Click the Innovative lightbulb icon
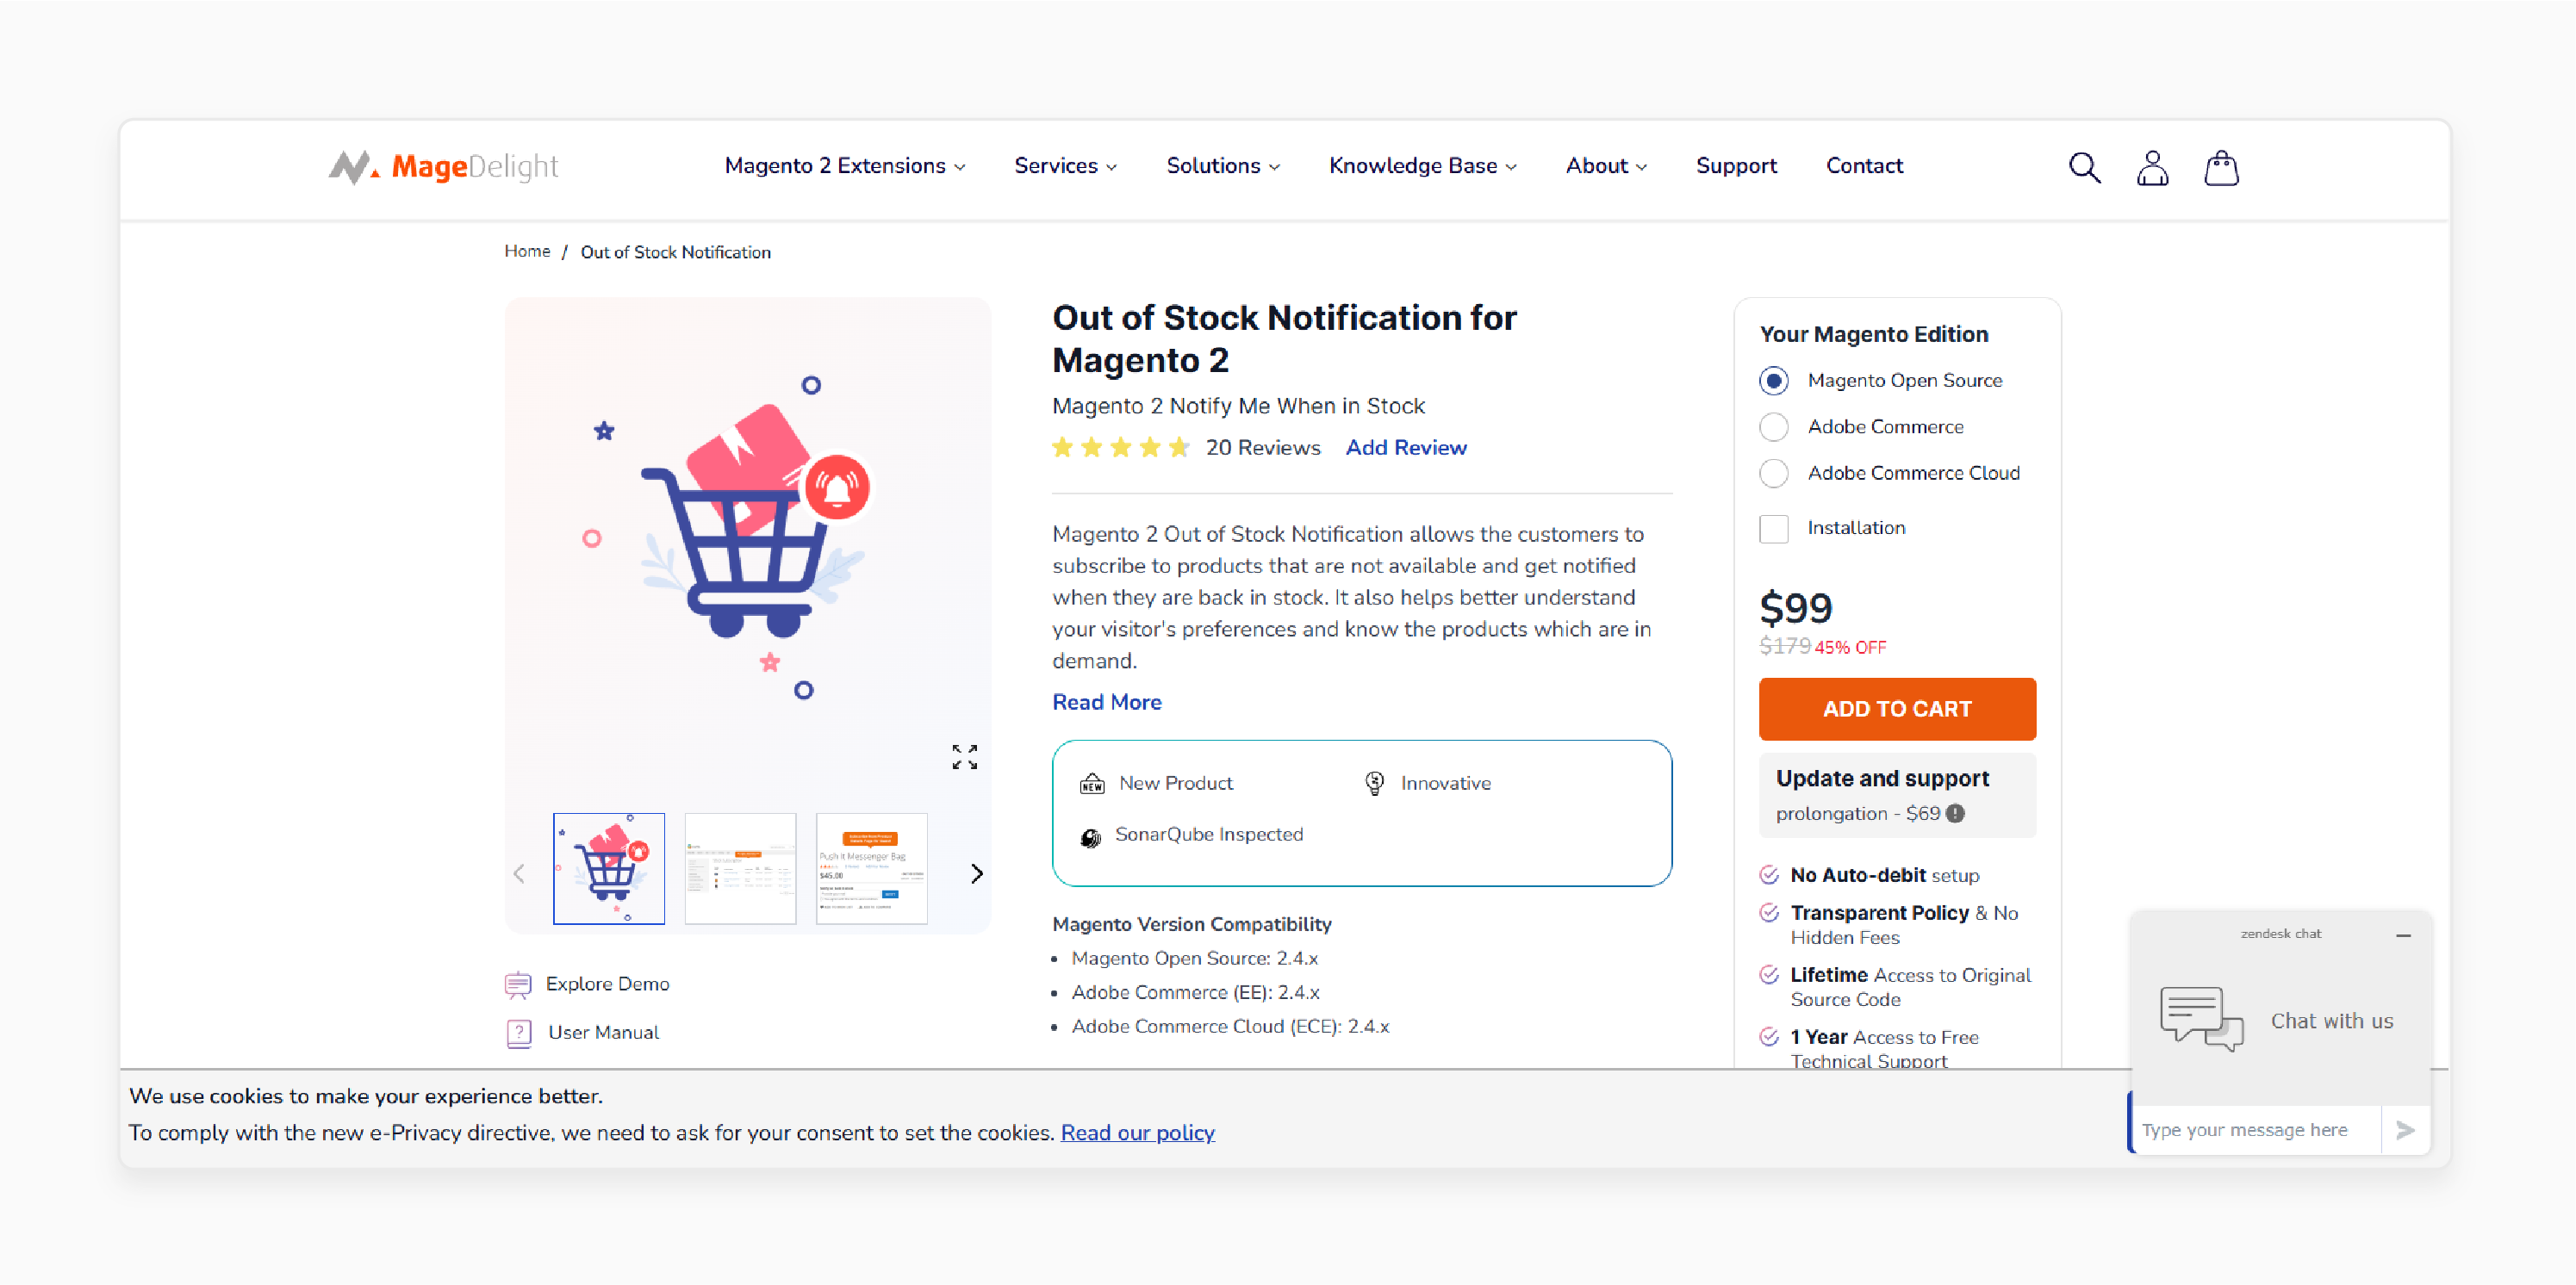Screen dimensions: 2576x1285 click(1375, 783)
